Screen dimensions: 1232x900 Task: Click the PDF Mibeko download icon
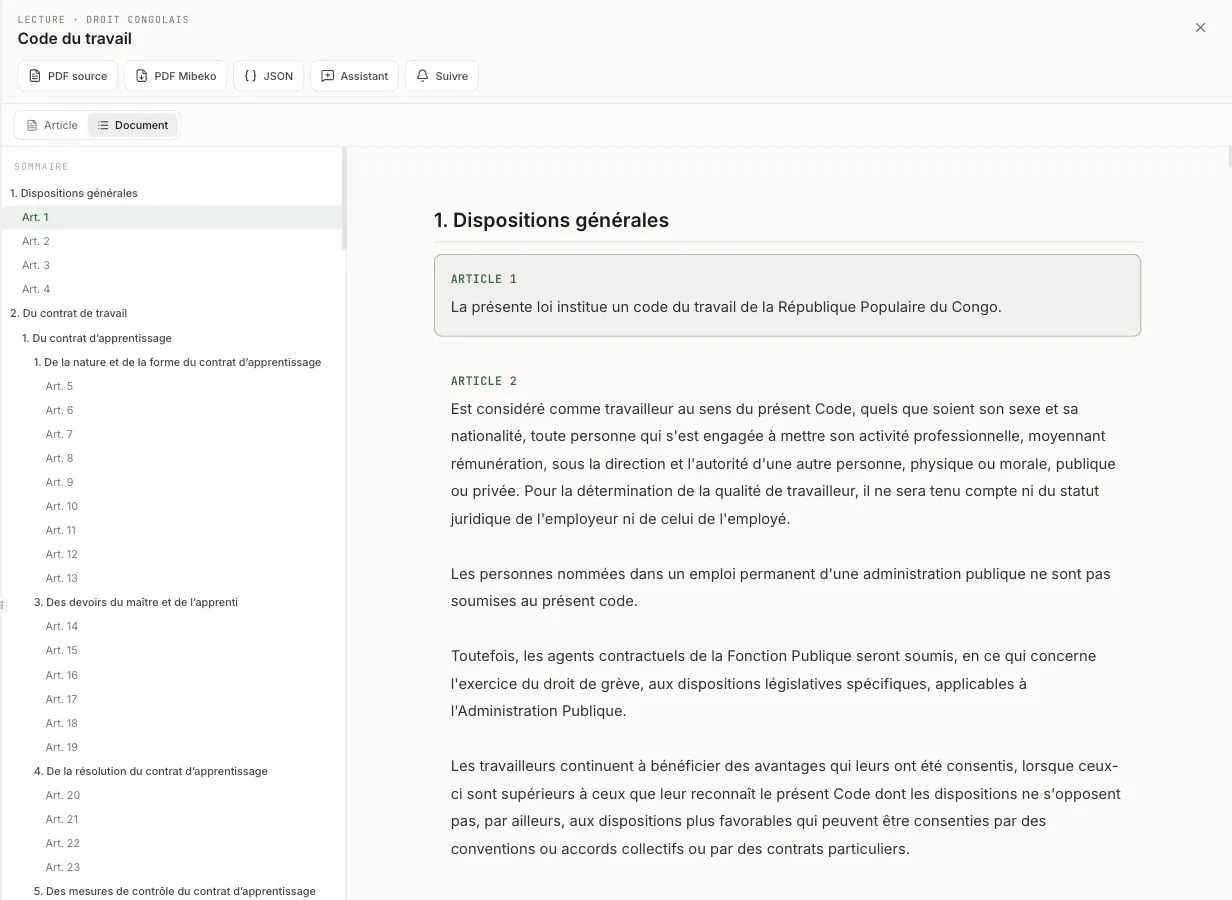point(141,76)
